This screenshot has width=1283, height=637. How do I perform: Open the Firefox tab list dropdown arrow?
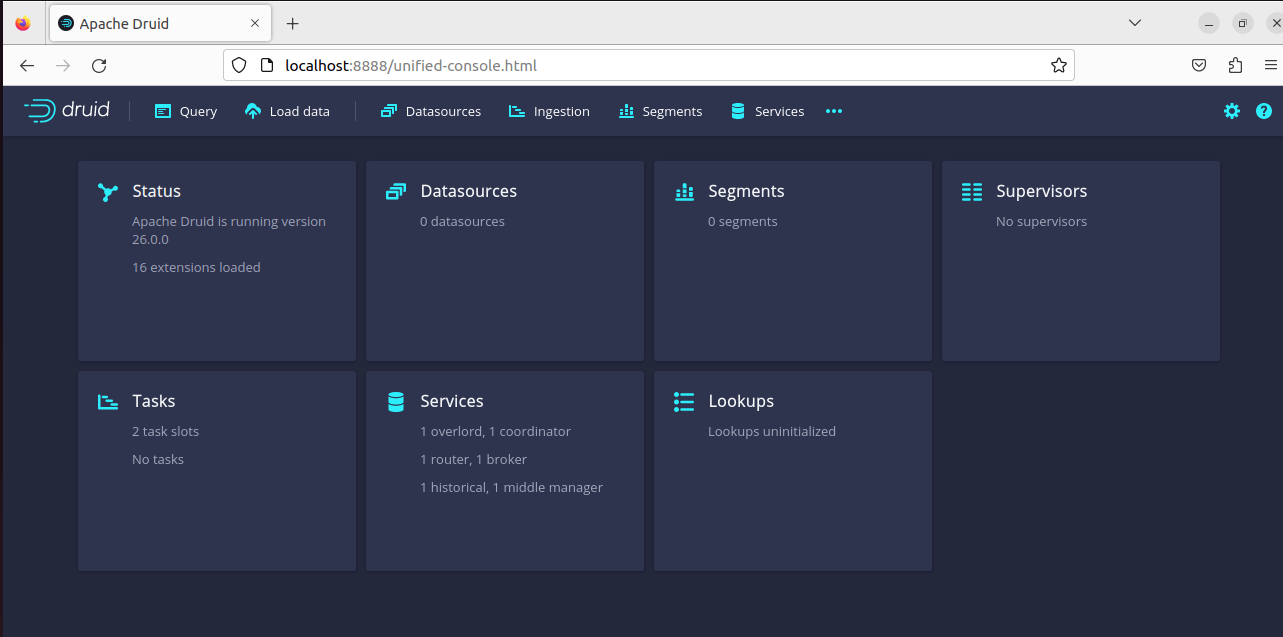click(1135, 23)
